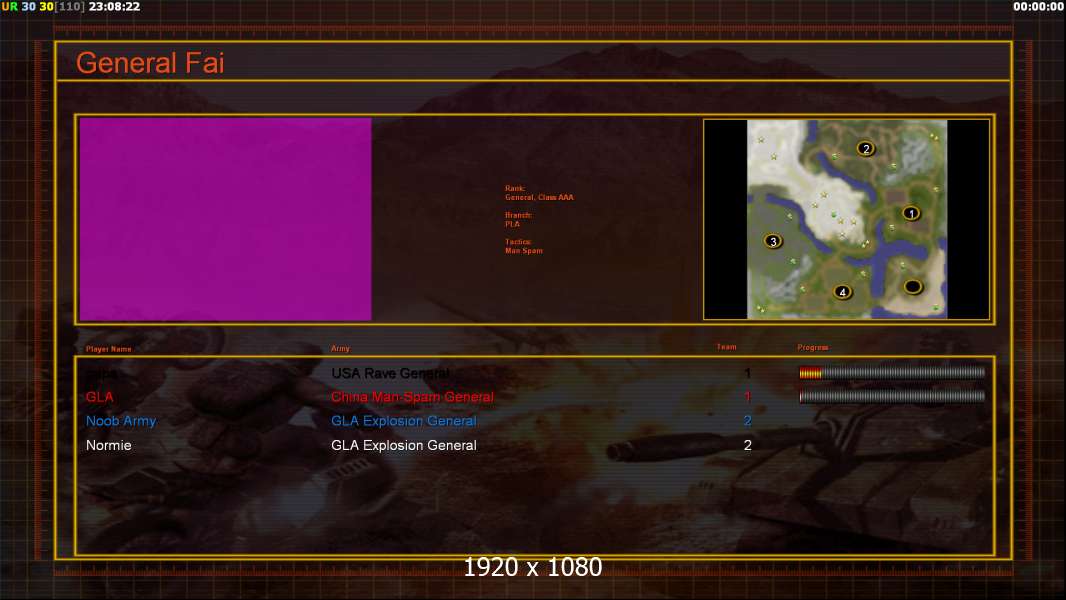
Task: Click Normie's white GLA Explosion General text
Action: coord(404,445)
